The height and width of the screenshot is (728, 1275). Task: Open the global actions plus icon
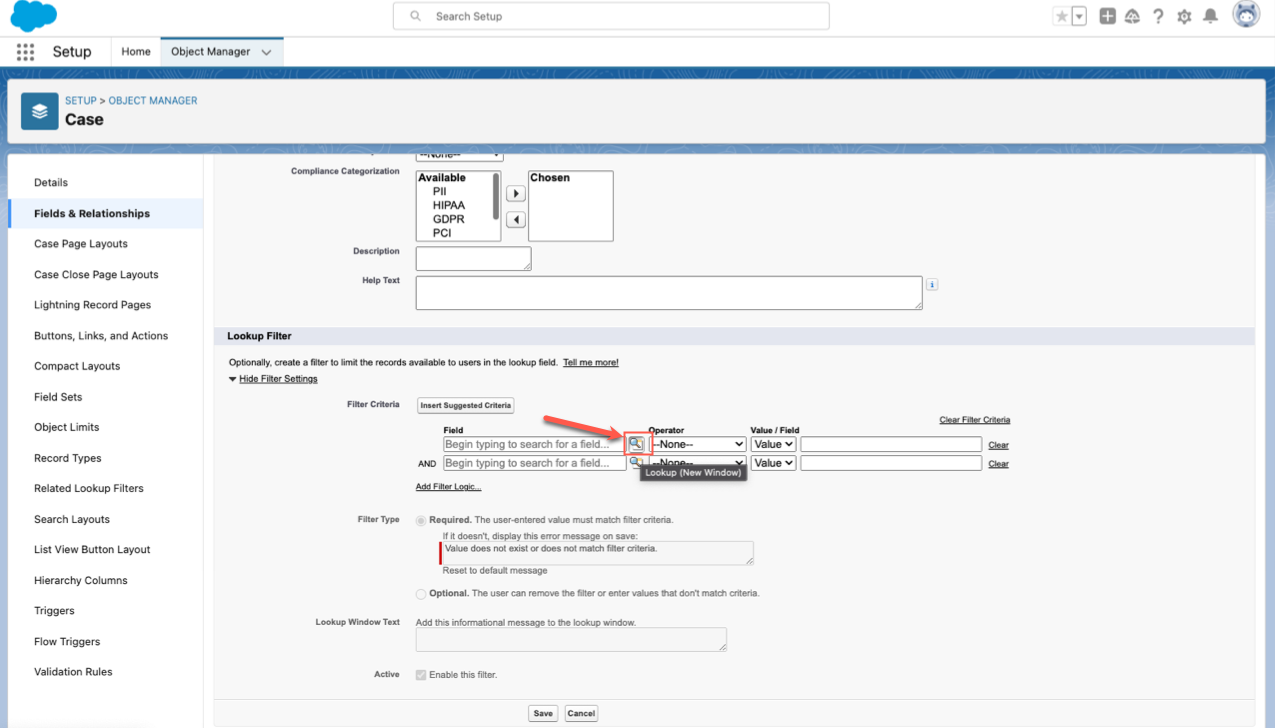click(x=1107, y=16)
